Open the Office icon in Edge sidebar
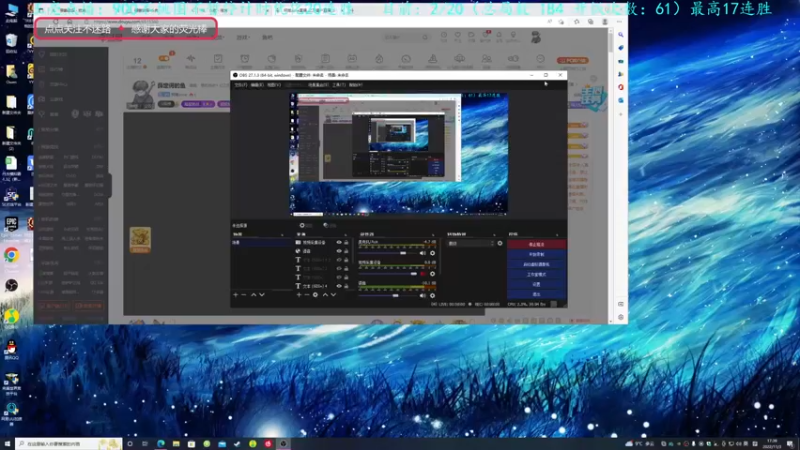Screen dimensions: 800x450 pos(621,87)
